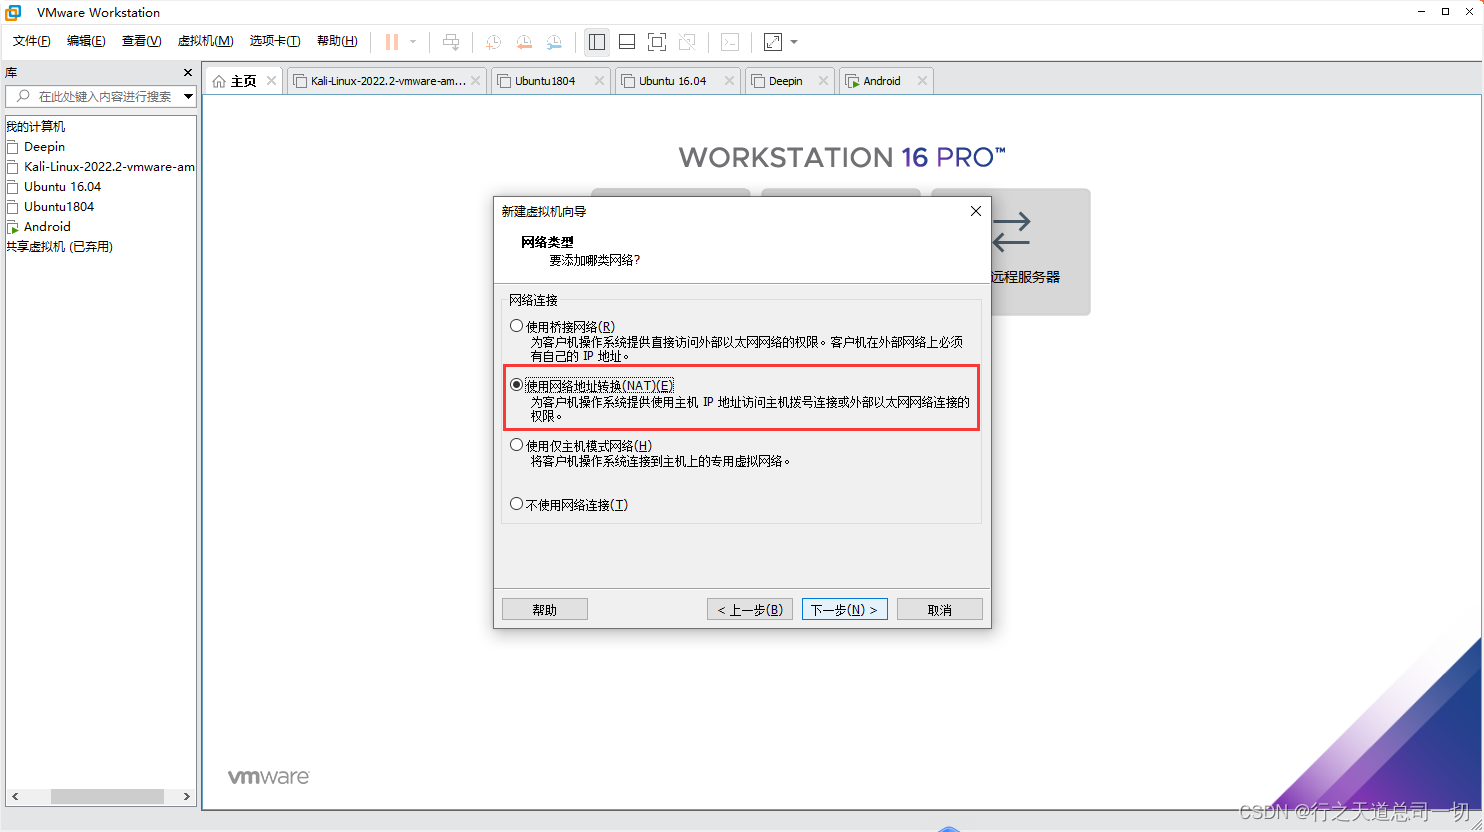Open the 文件(F) menu
Screen dimensions: 1484x832
(32, 41)
